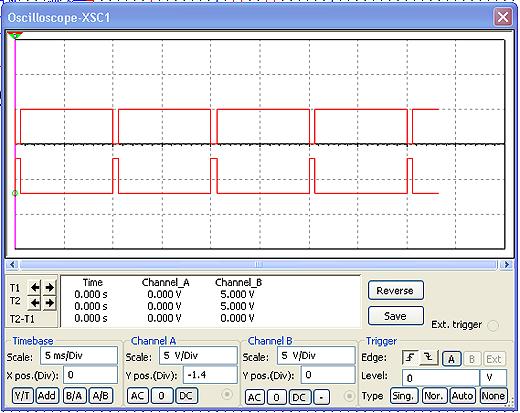Toggle Channel B invert minus button
This screenshot has height=413, width=520.
[x=321, y=397]
